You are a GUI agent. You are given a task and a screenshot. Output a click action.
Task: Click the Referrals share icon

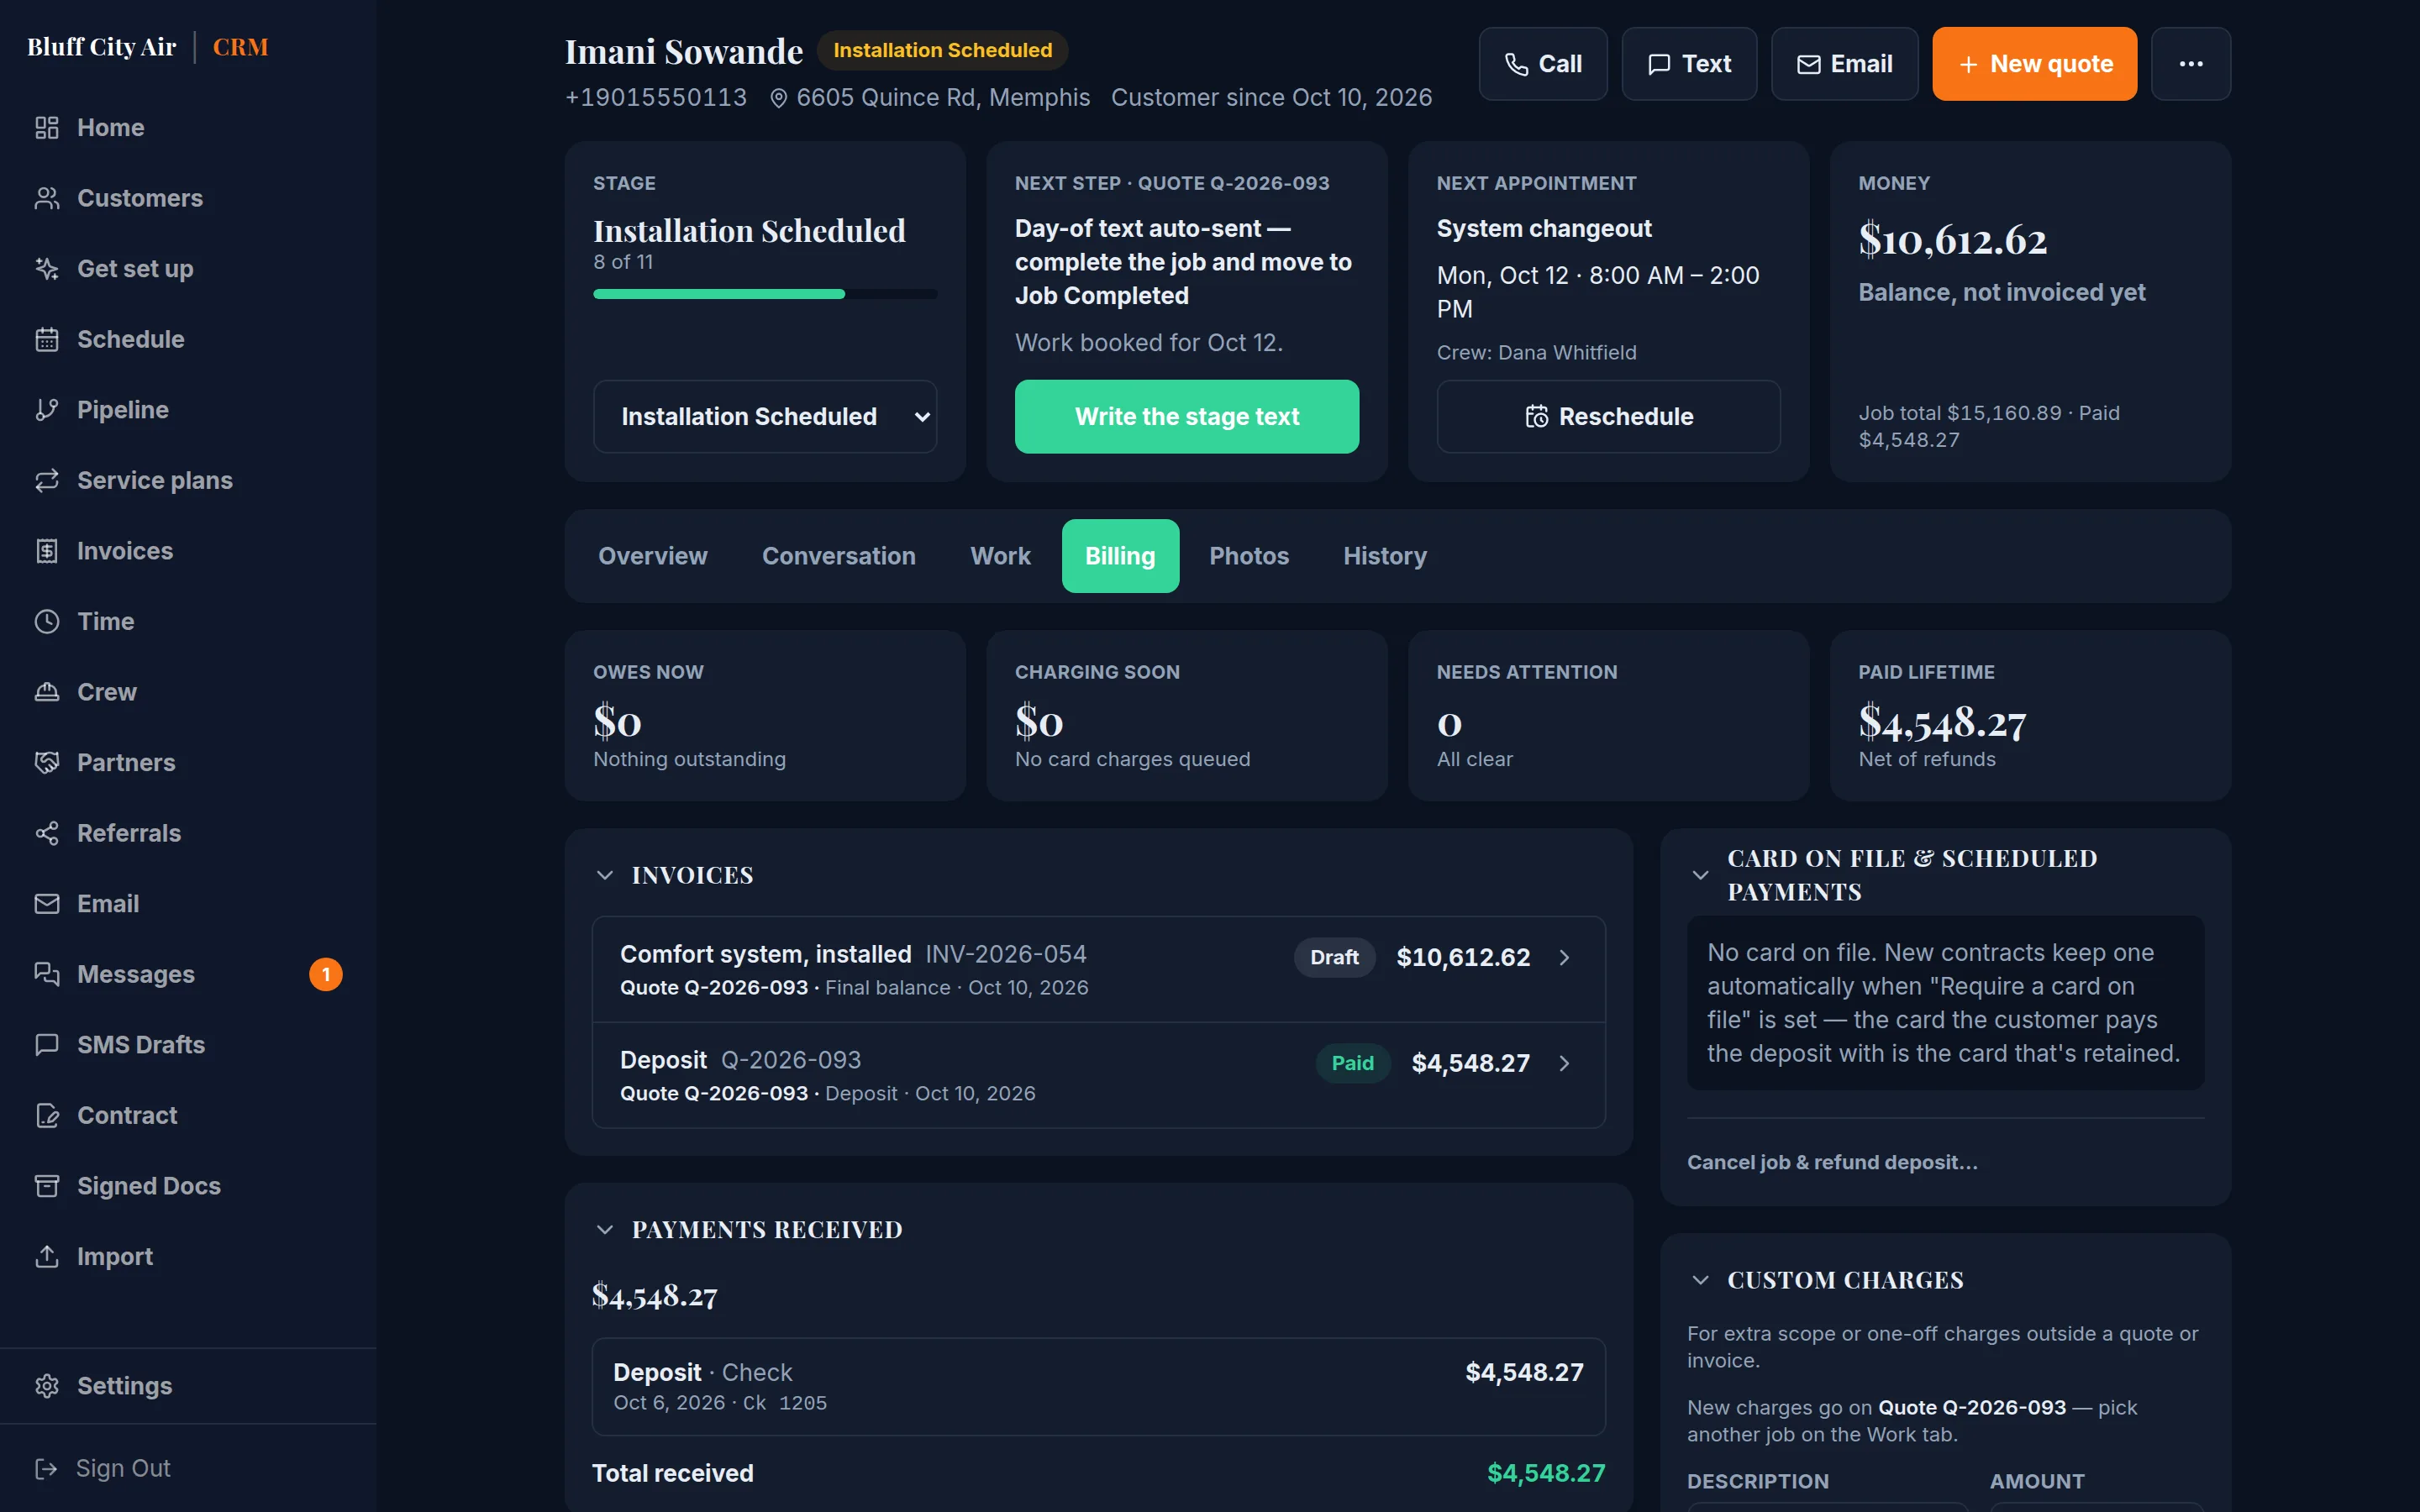tap(47, 833)
